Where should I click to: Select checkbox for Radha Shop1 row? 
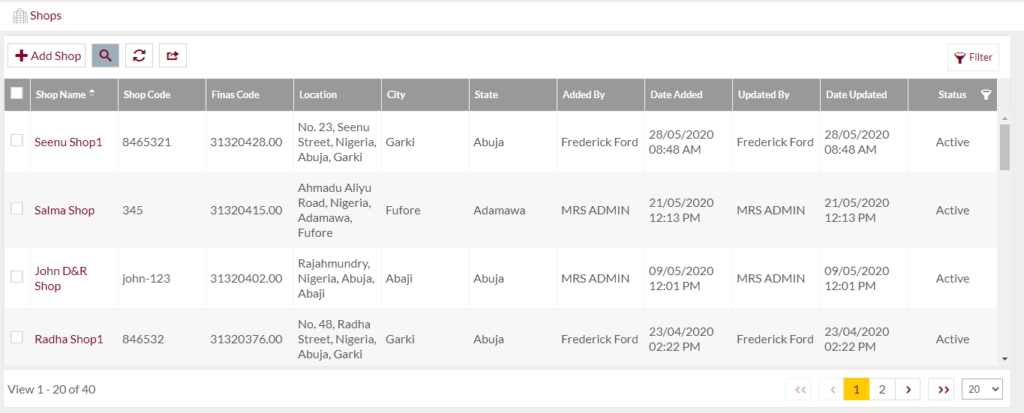click(x=17, y=338)
